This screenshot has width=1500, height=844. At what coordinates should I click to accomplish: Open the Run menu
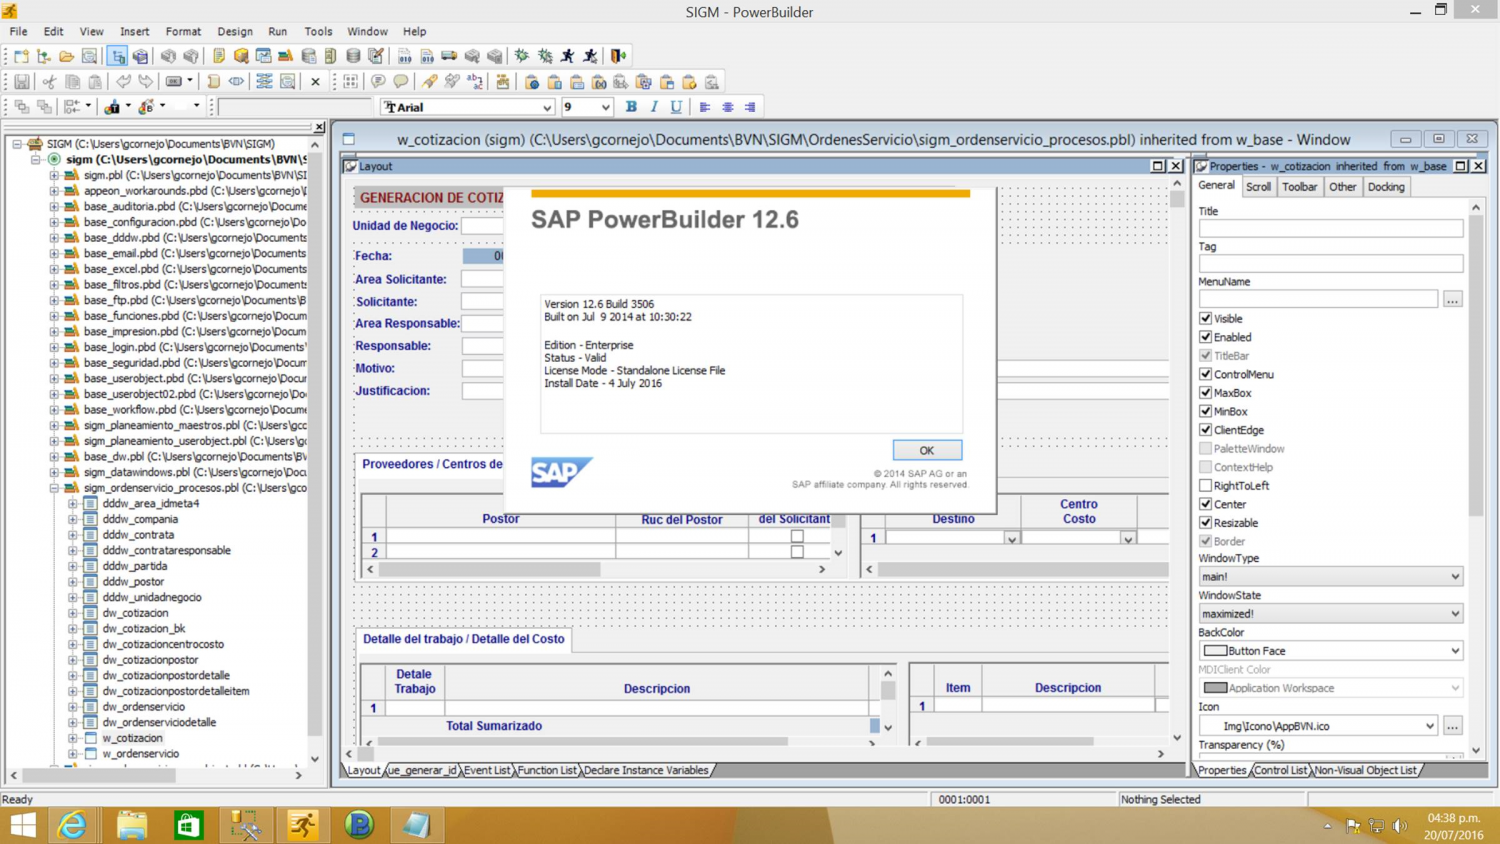(277, 32)
